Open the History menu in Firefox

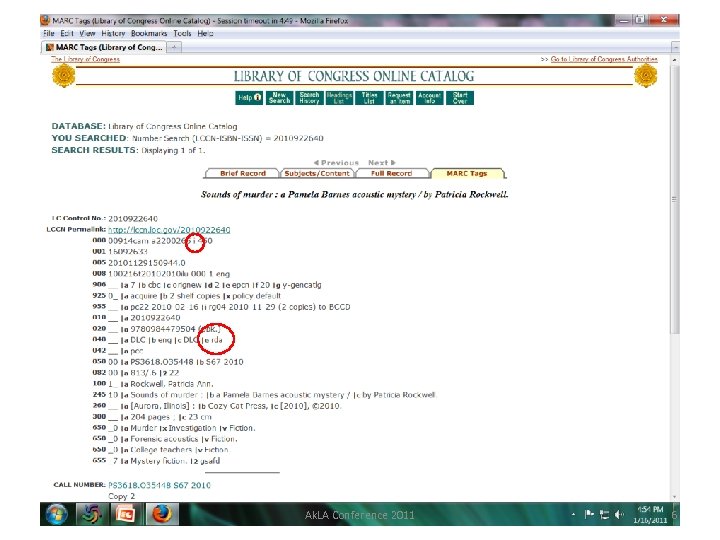pos(113,34)
